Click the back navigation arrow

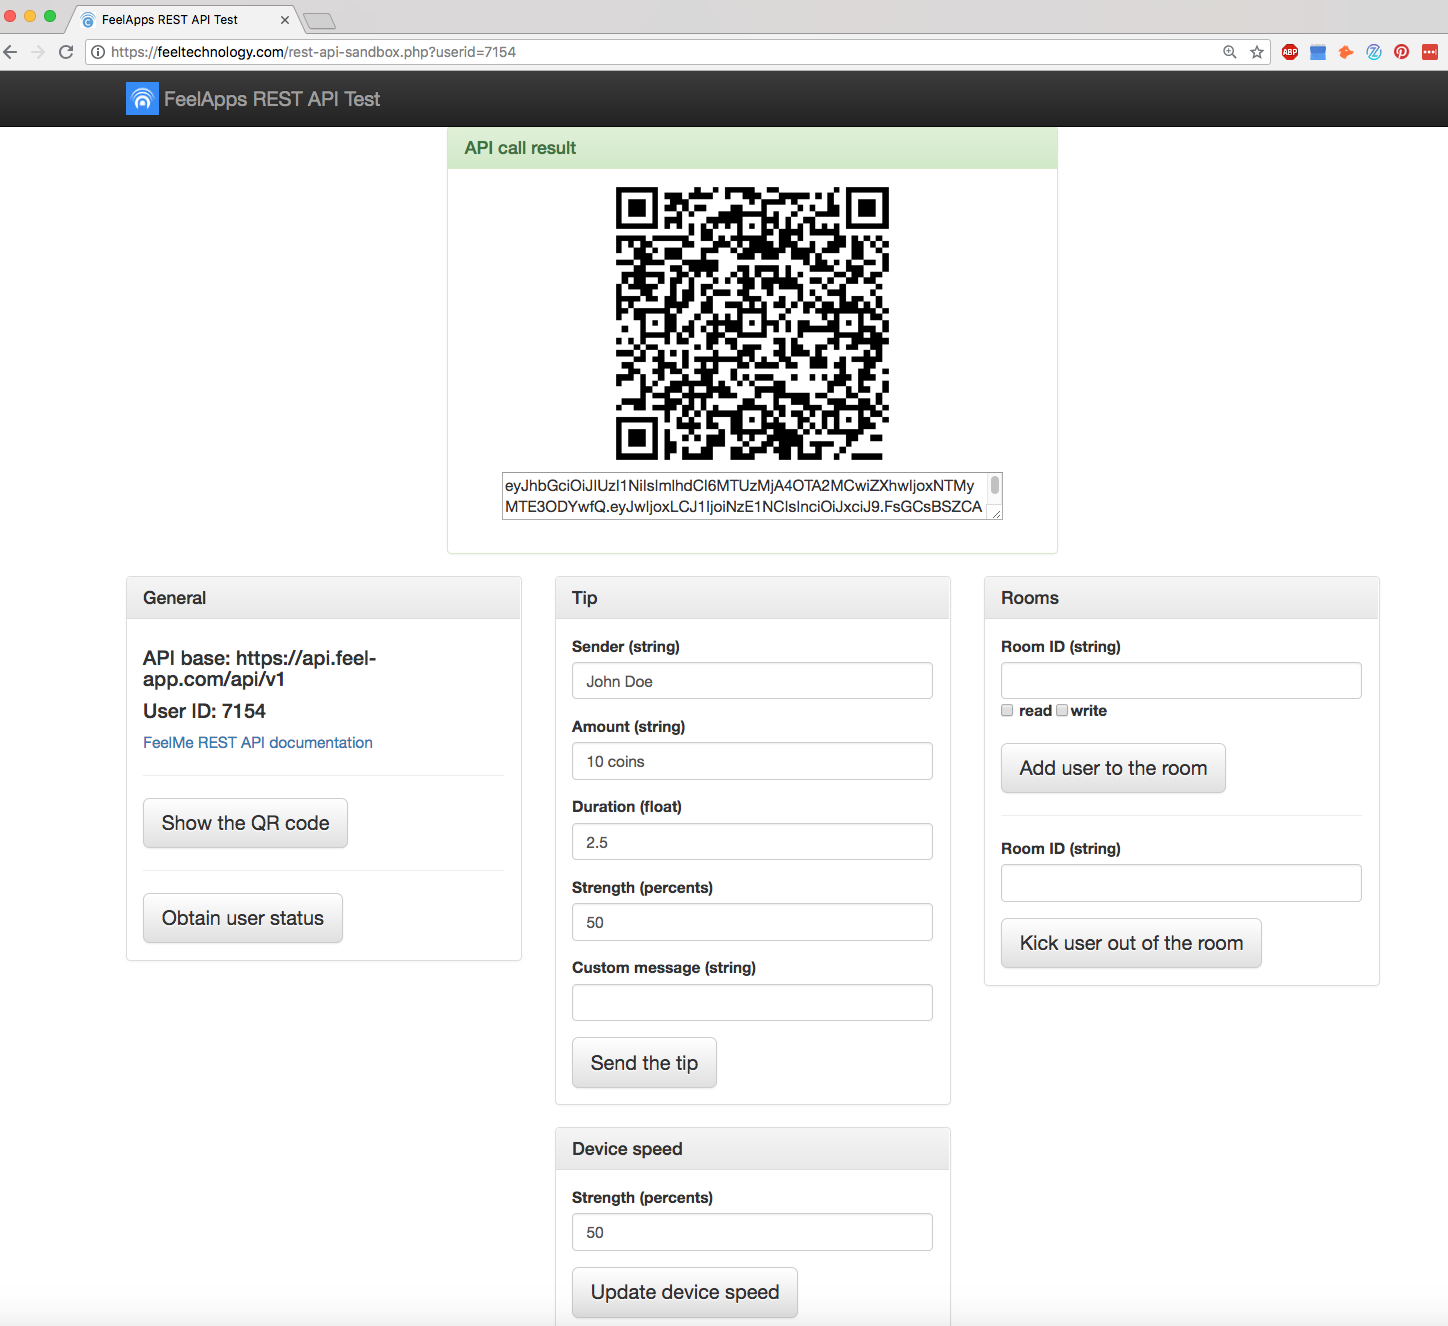[x=10, y=52]
